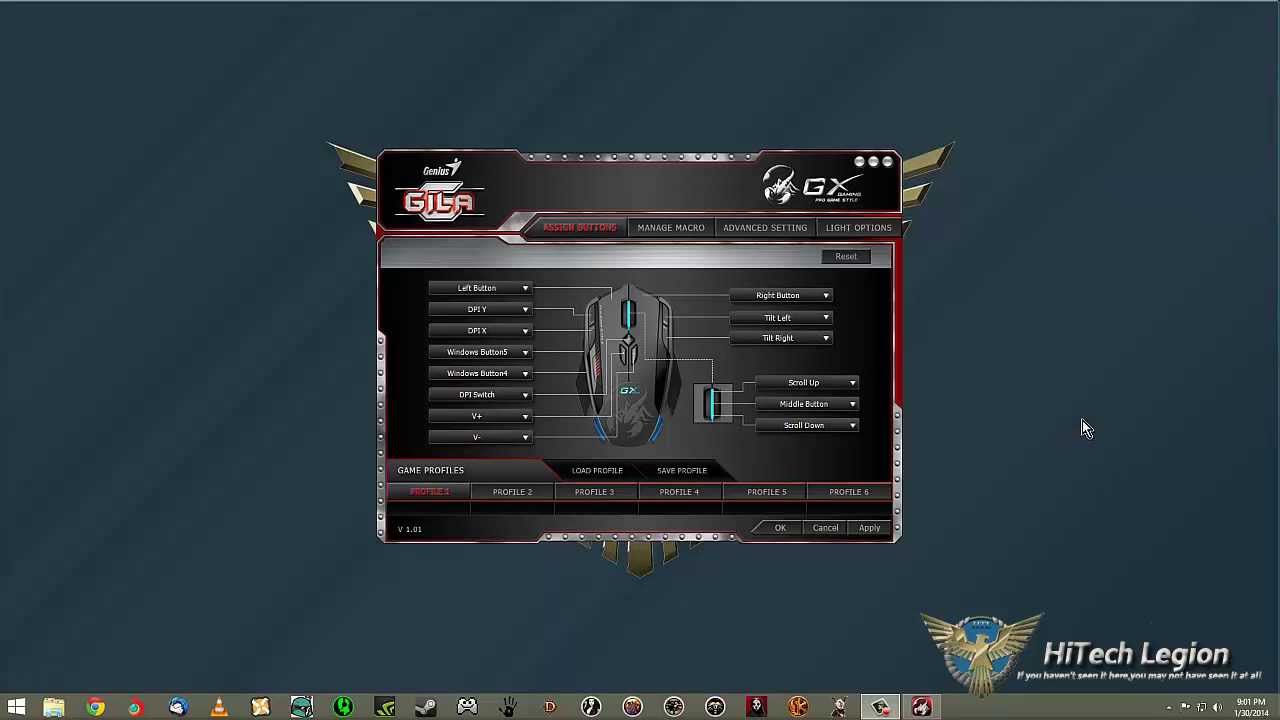Viewport: 1280px width, 720px height.
Task: Open the Middle Button dropdown
Action: [807, 404]
